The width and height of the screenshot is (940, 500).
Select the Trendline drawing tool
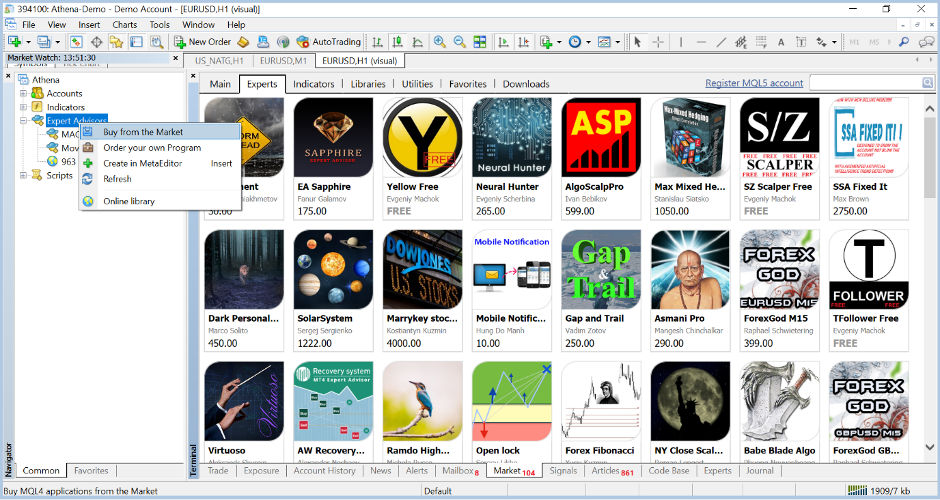721,42
